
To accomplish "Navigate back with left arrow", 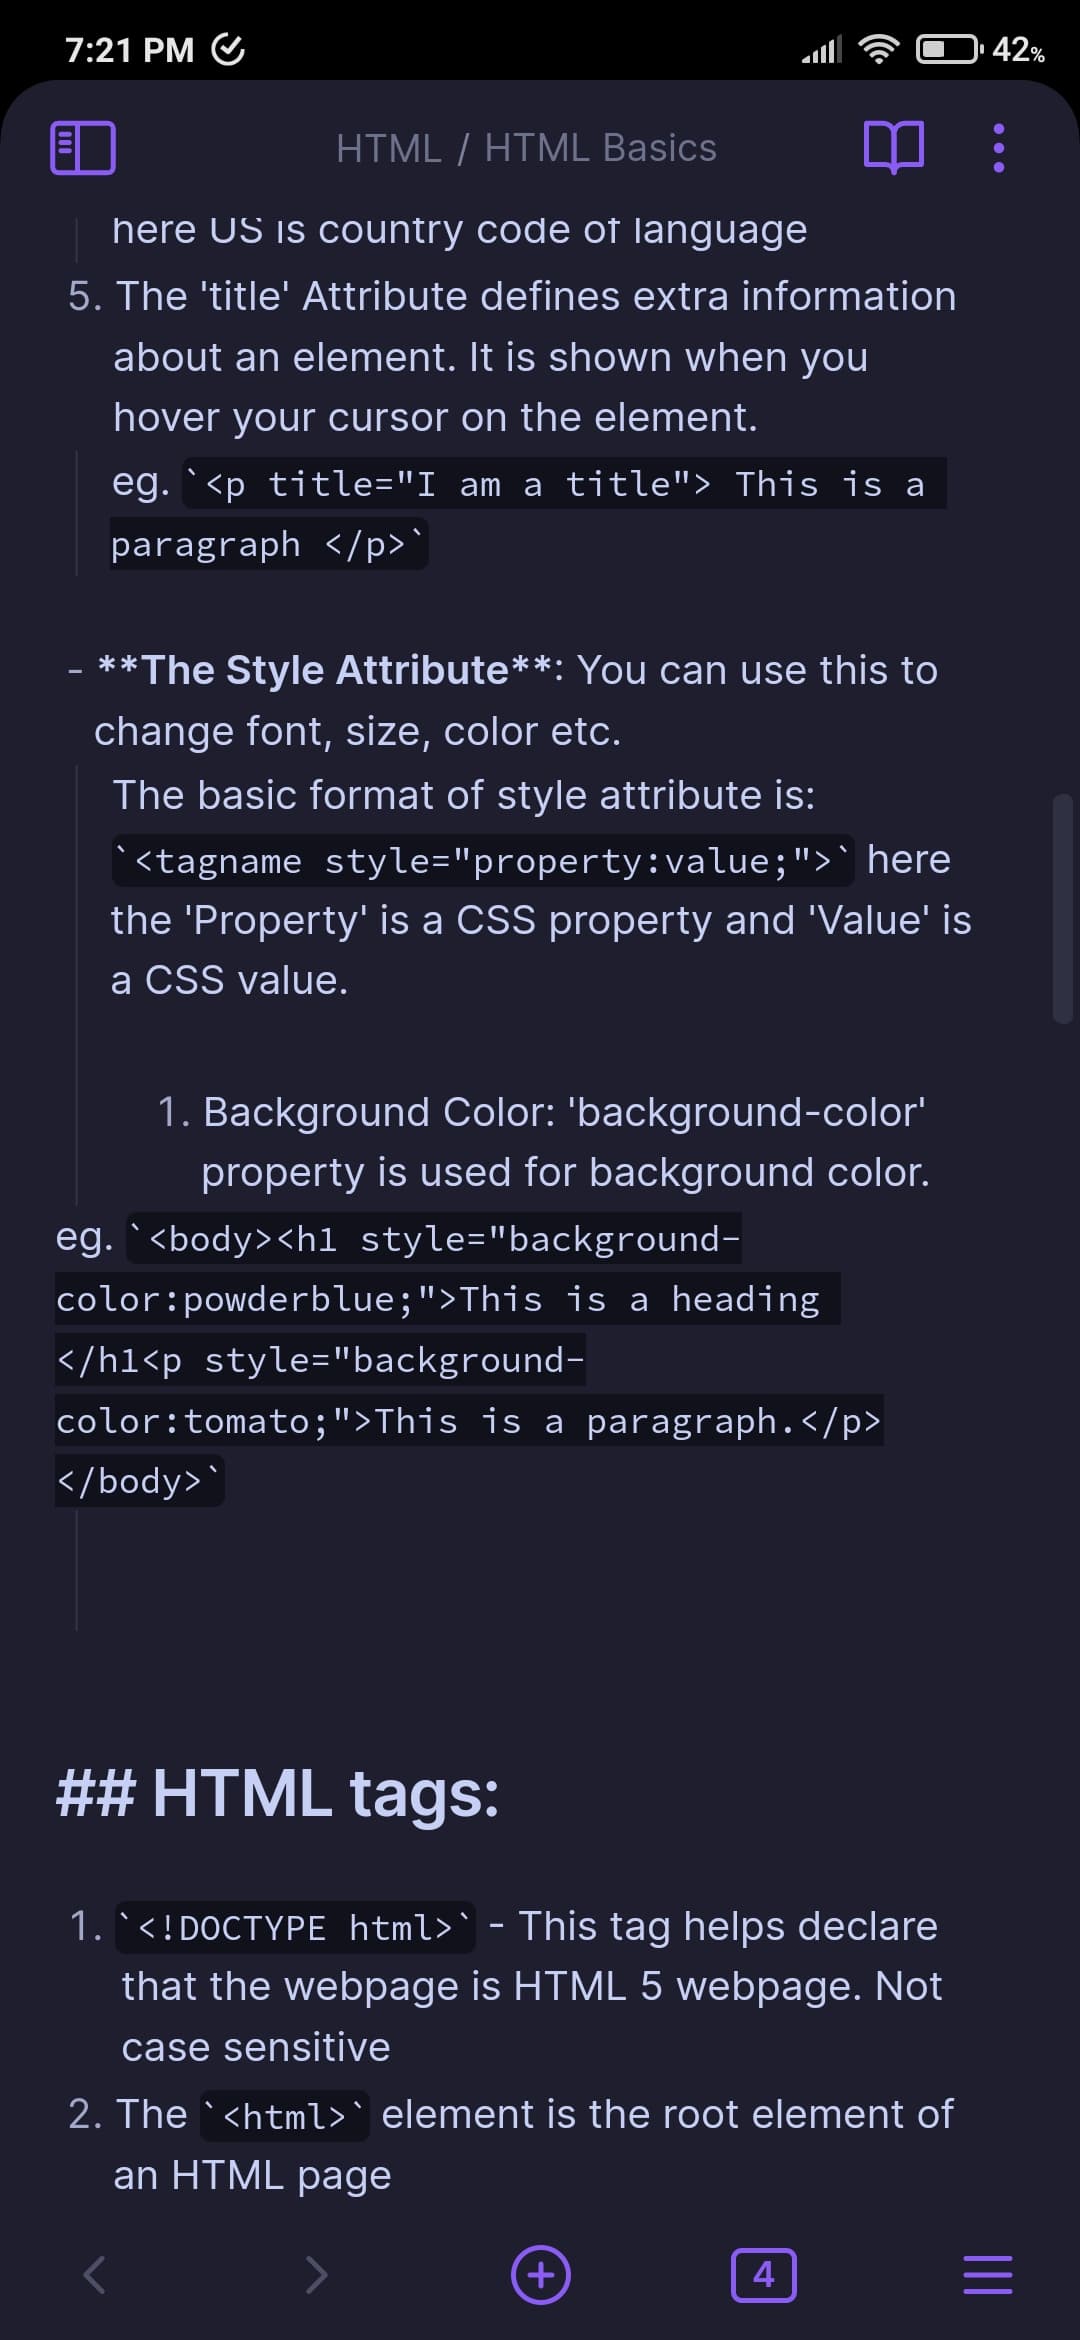I will [94, 2274].
